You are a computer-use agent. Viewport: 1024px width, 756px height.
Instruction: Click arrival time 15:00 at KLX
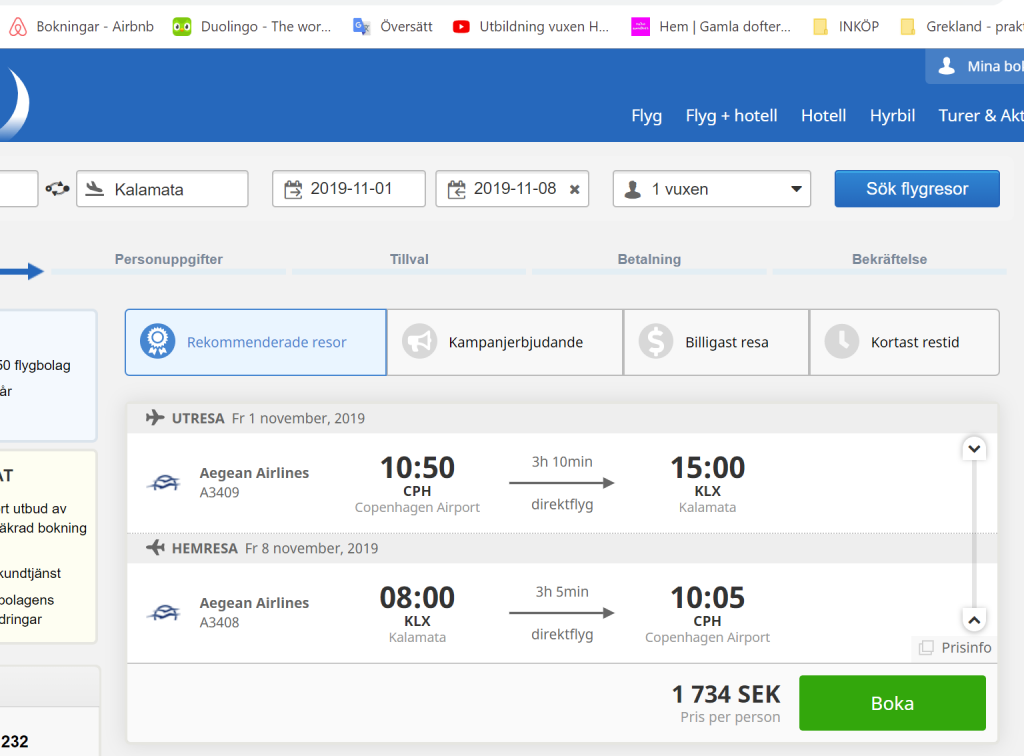click(x=708, y=467)
